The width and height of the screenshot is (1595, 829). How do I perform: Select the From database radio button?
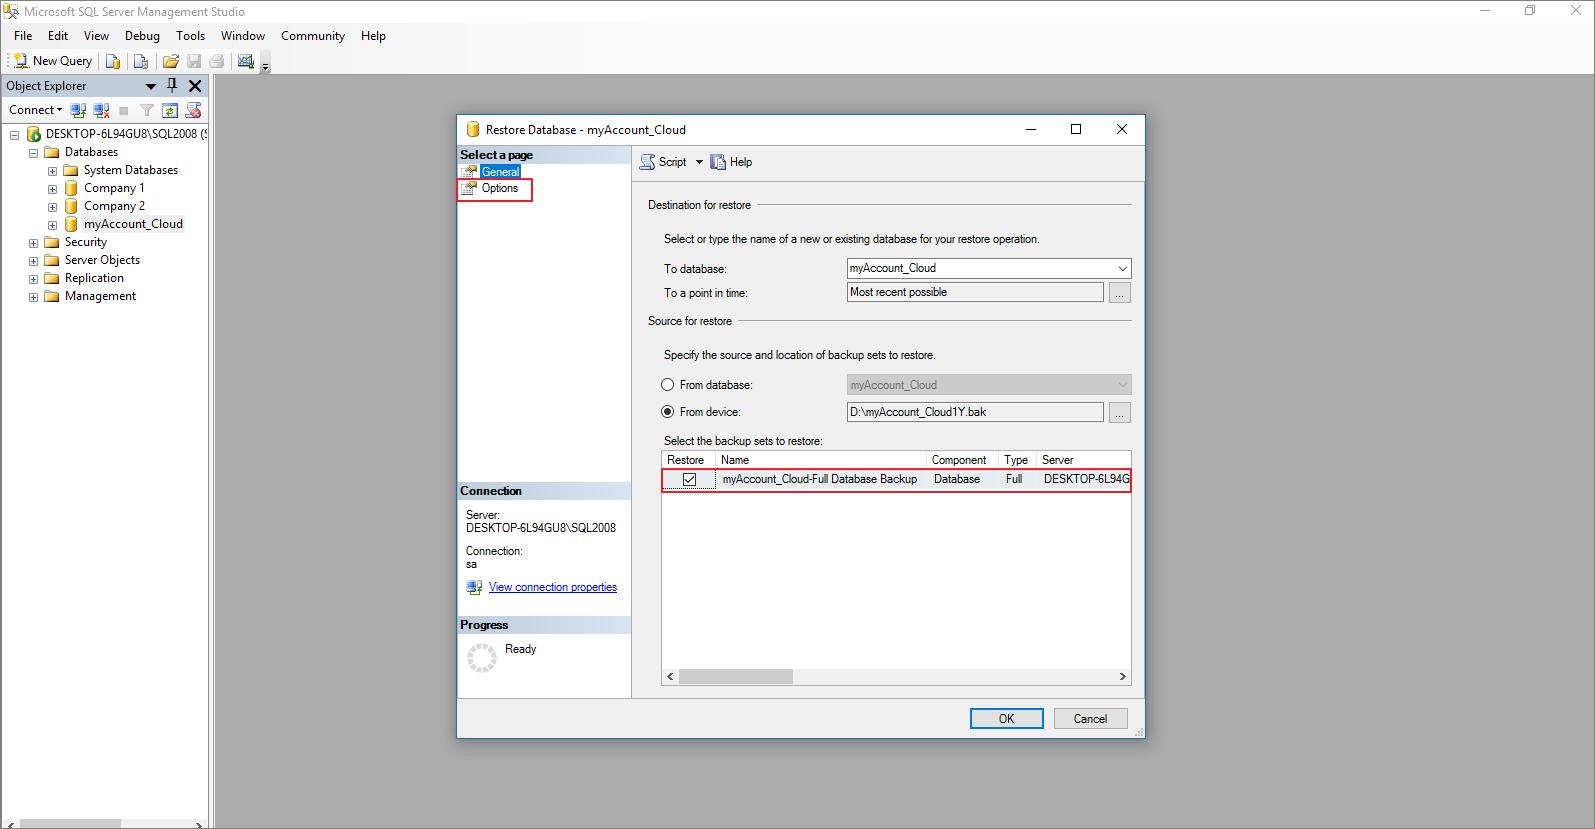coord(668,385)
